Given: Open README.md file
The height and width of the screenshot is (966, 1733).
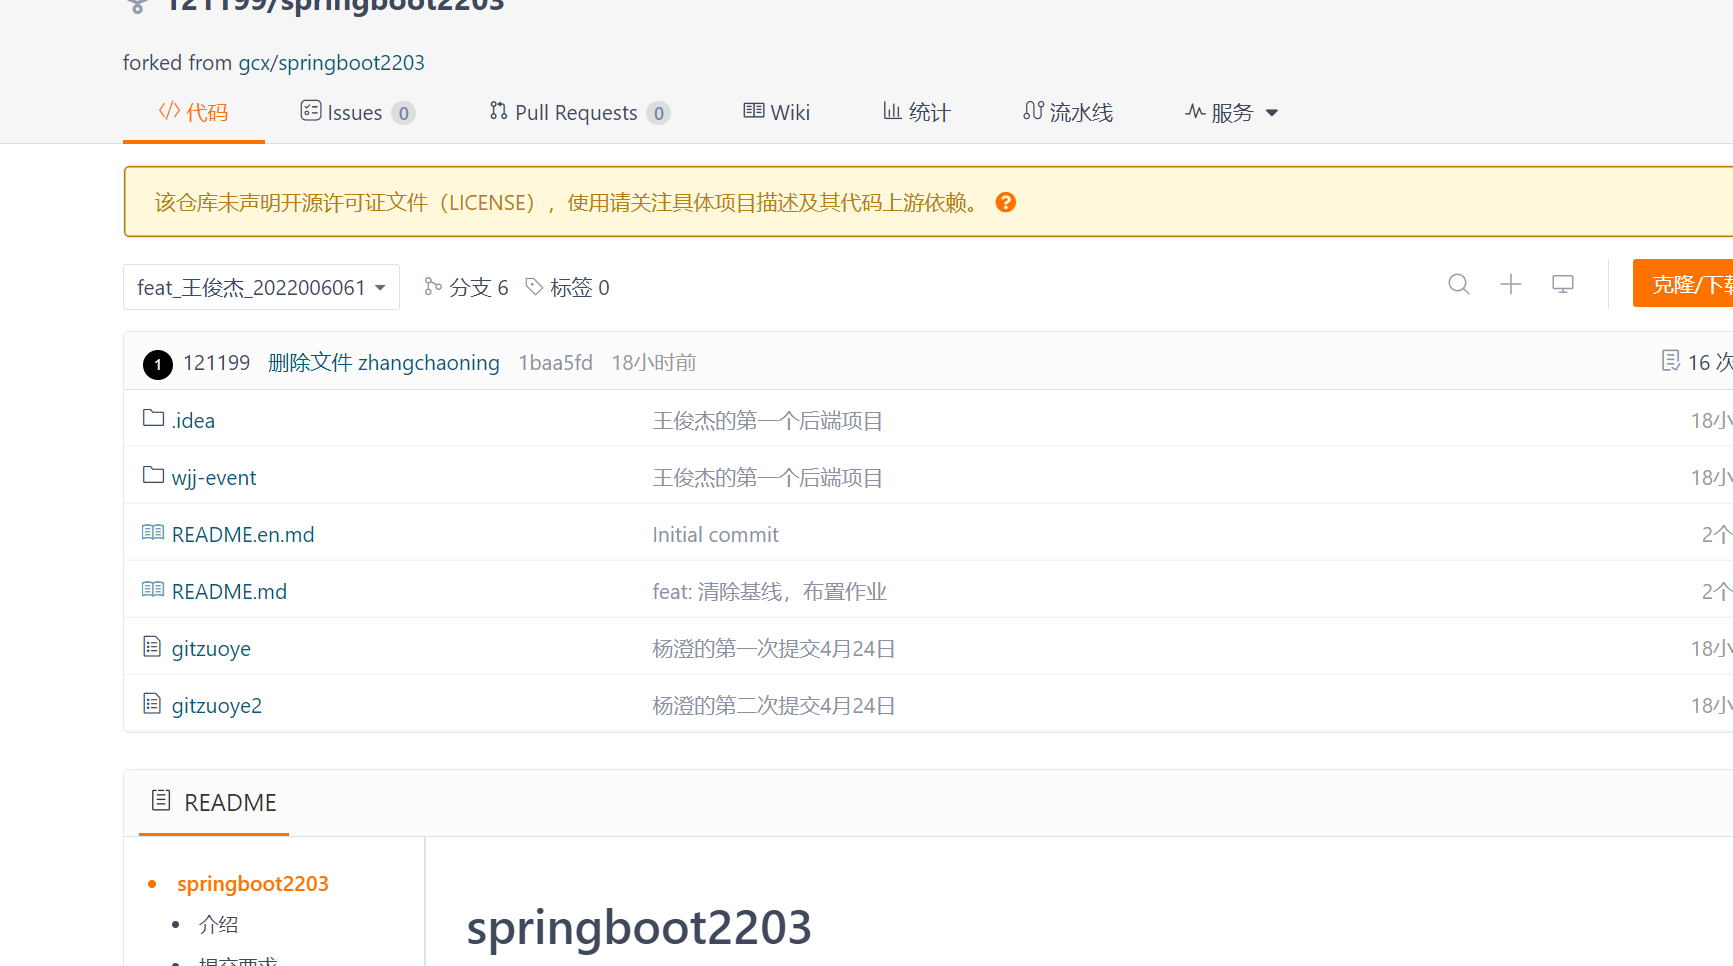Looking at the screenshot, I should coord(229,591).
